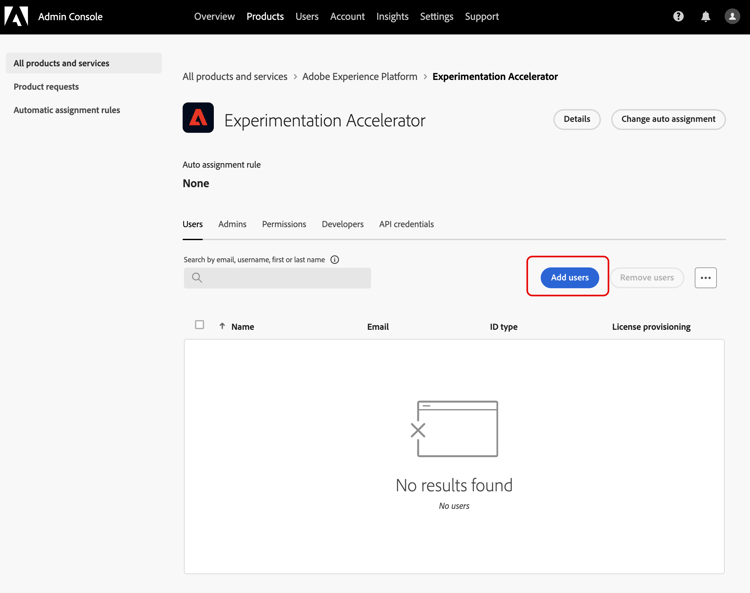This screenshot has width=750, height=593.
Task: Click the Email column header
Action: (x=378, y=327)
